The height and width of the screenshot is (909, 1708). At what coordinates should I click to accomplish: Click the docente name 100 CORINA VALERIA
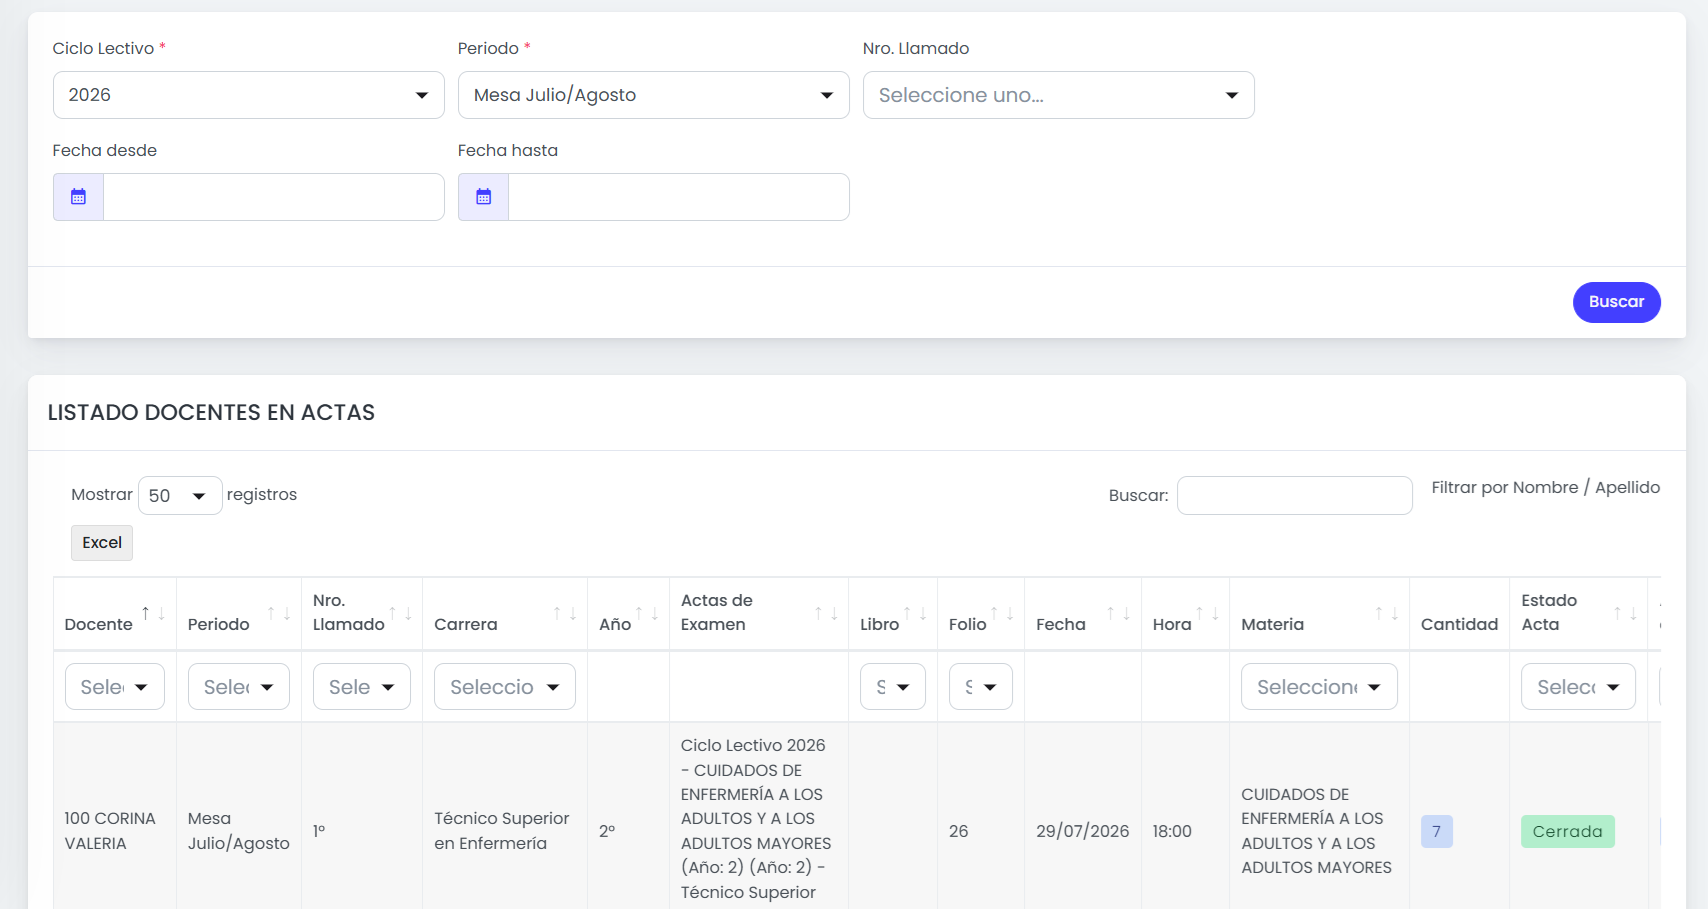110,831
